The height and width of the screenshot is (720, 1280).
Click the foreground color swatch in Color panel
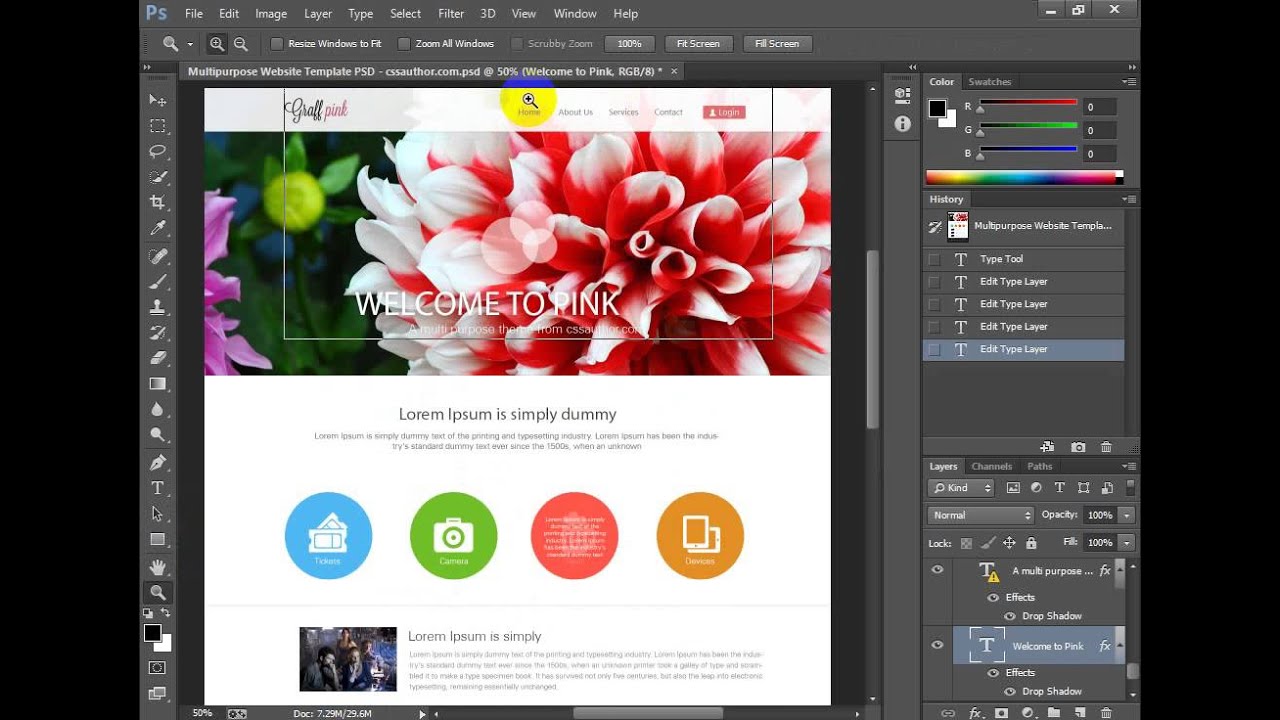point(937,108)
